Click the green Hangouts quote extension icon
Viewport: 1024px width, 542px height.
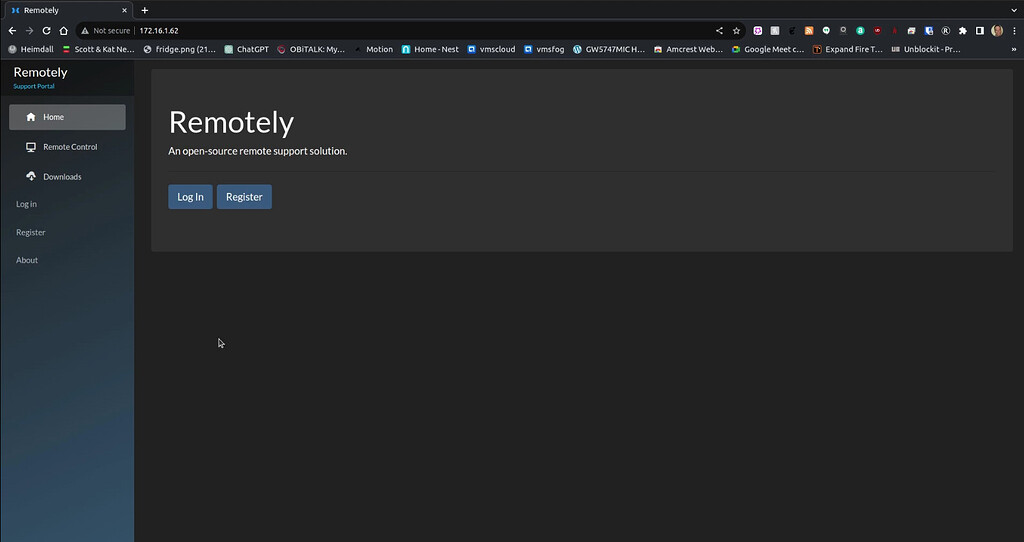tap(826, 31)
